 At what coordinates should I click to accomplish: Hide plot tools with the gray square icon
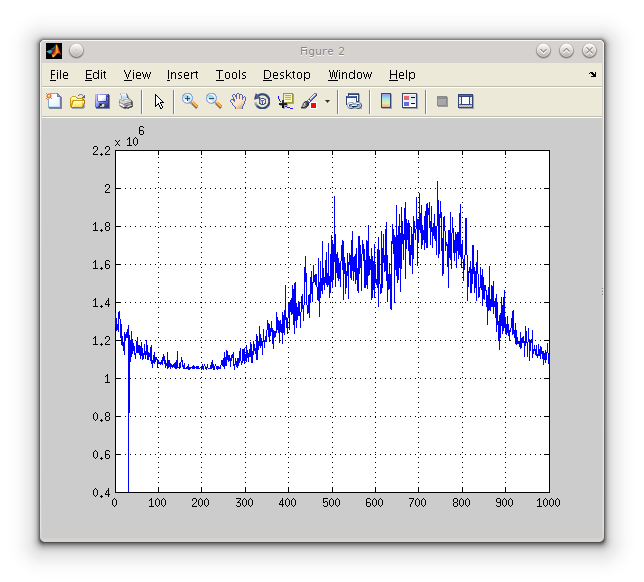click(442, 101)
